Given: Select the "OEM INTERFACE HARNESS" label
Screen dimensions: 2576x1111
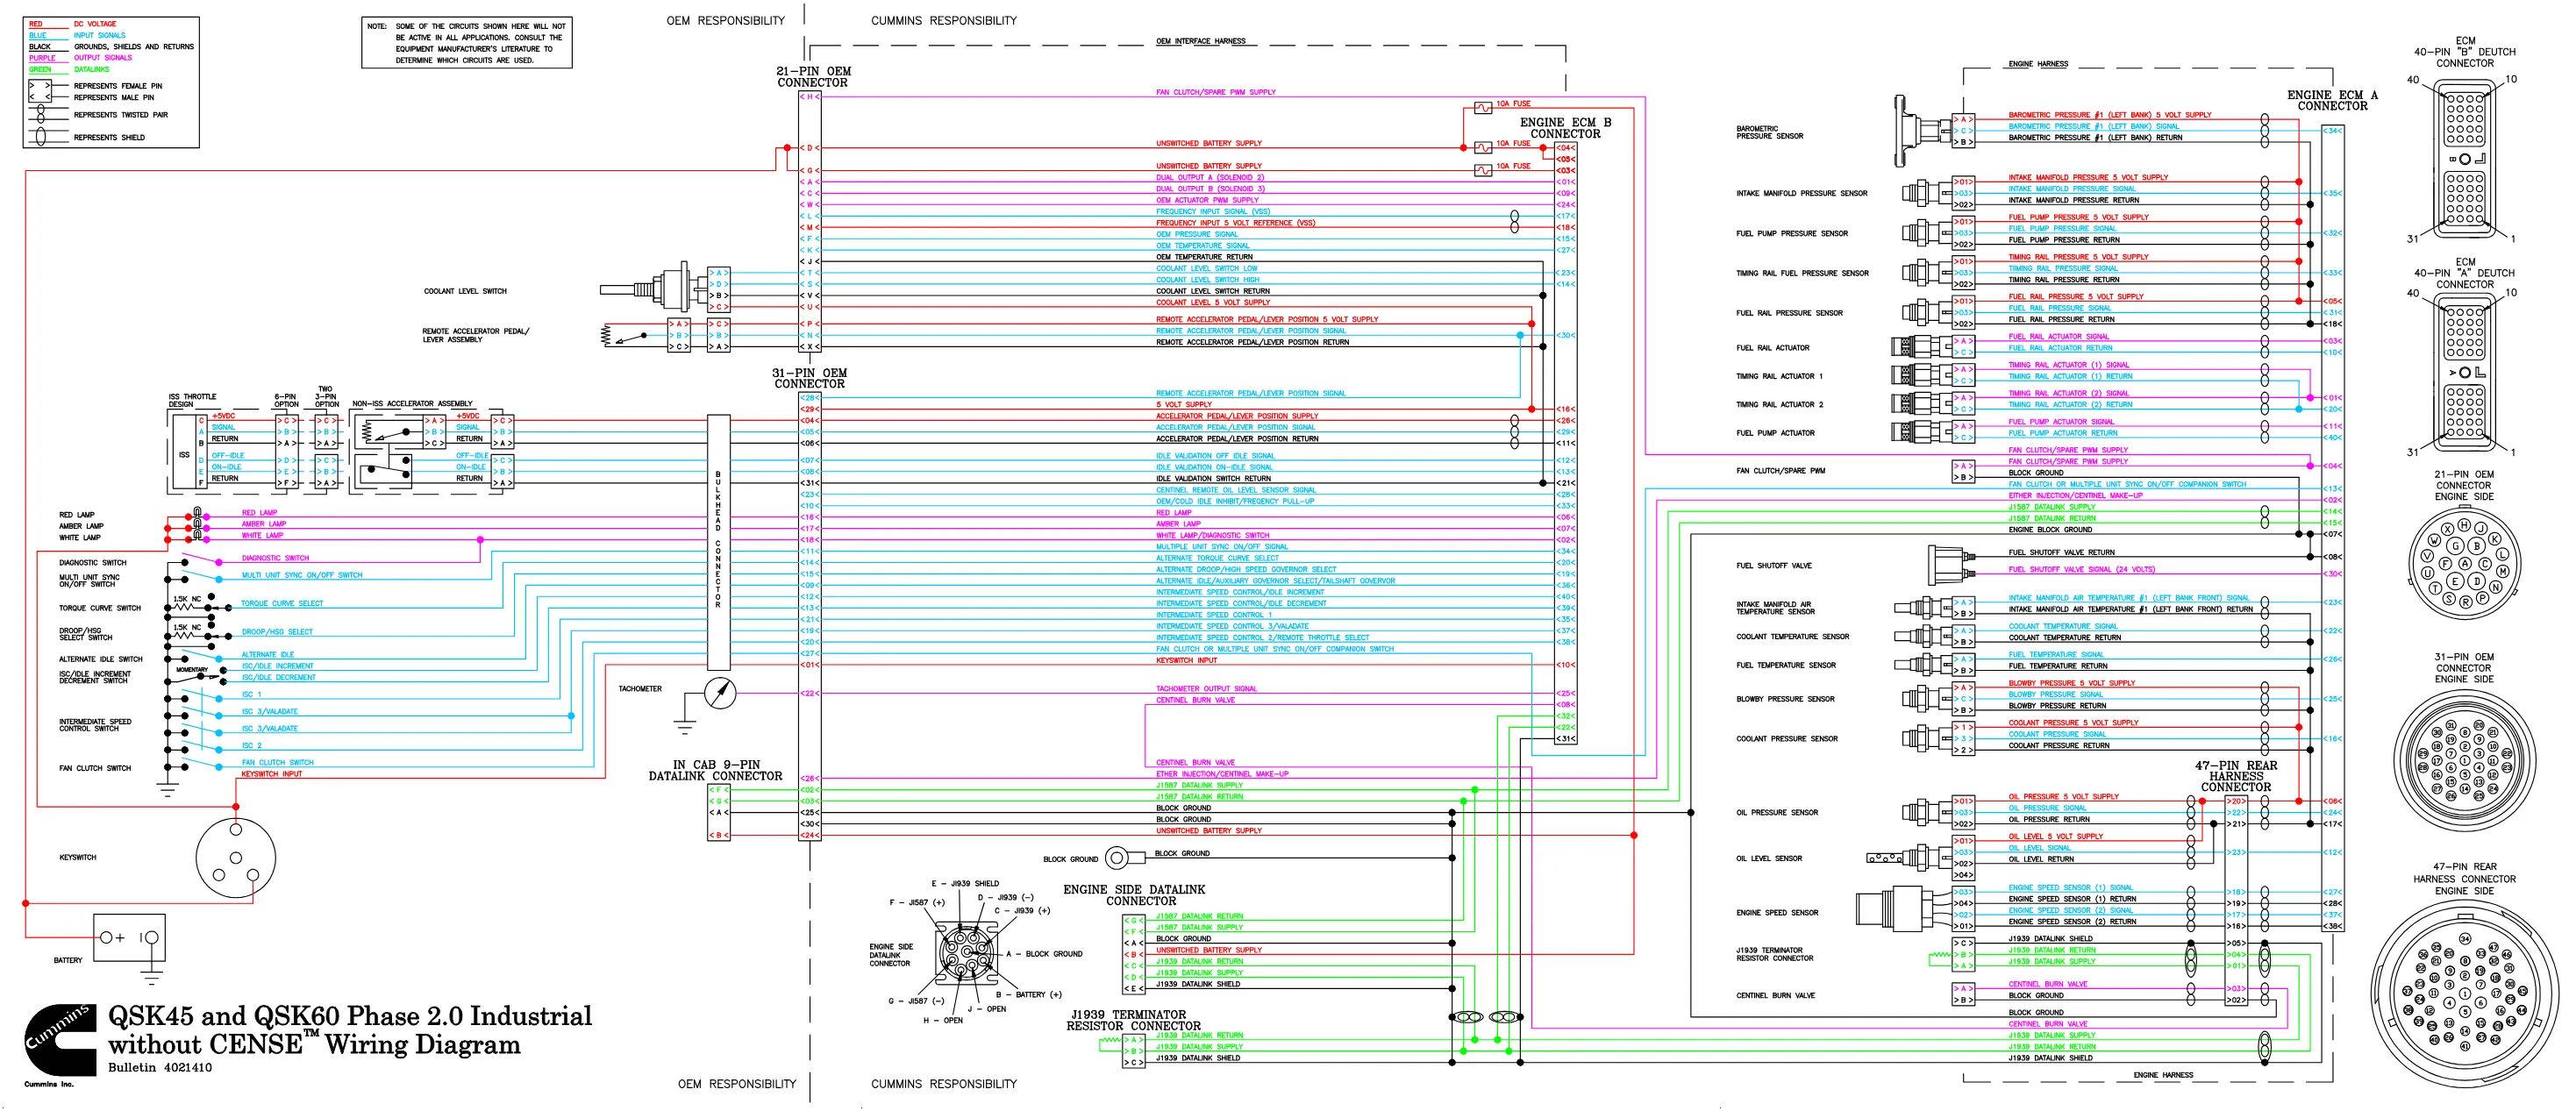Looking at the screenshot, I should pyautogui.click(x=1201, y=41).
